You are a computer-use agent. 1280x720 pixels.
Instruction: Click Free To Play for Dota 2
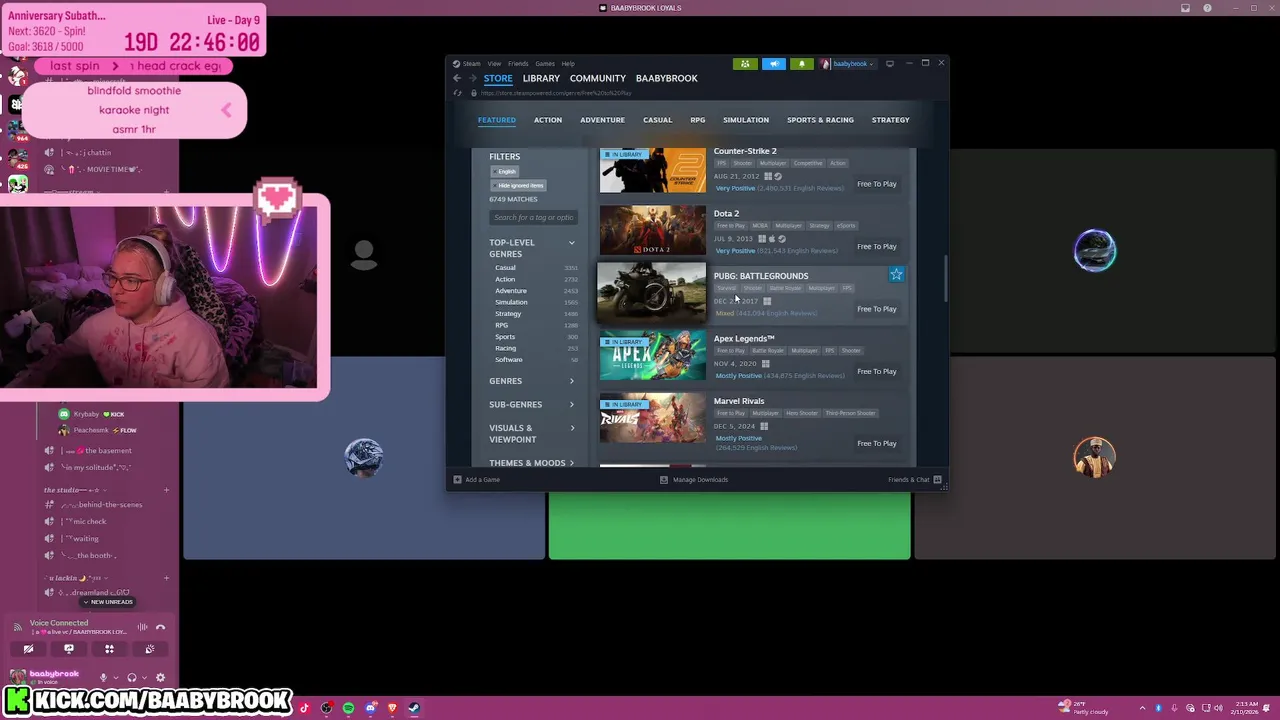(877, 246)
